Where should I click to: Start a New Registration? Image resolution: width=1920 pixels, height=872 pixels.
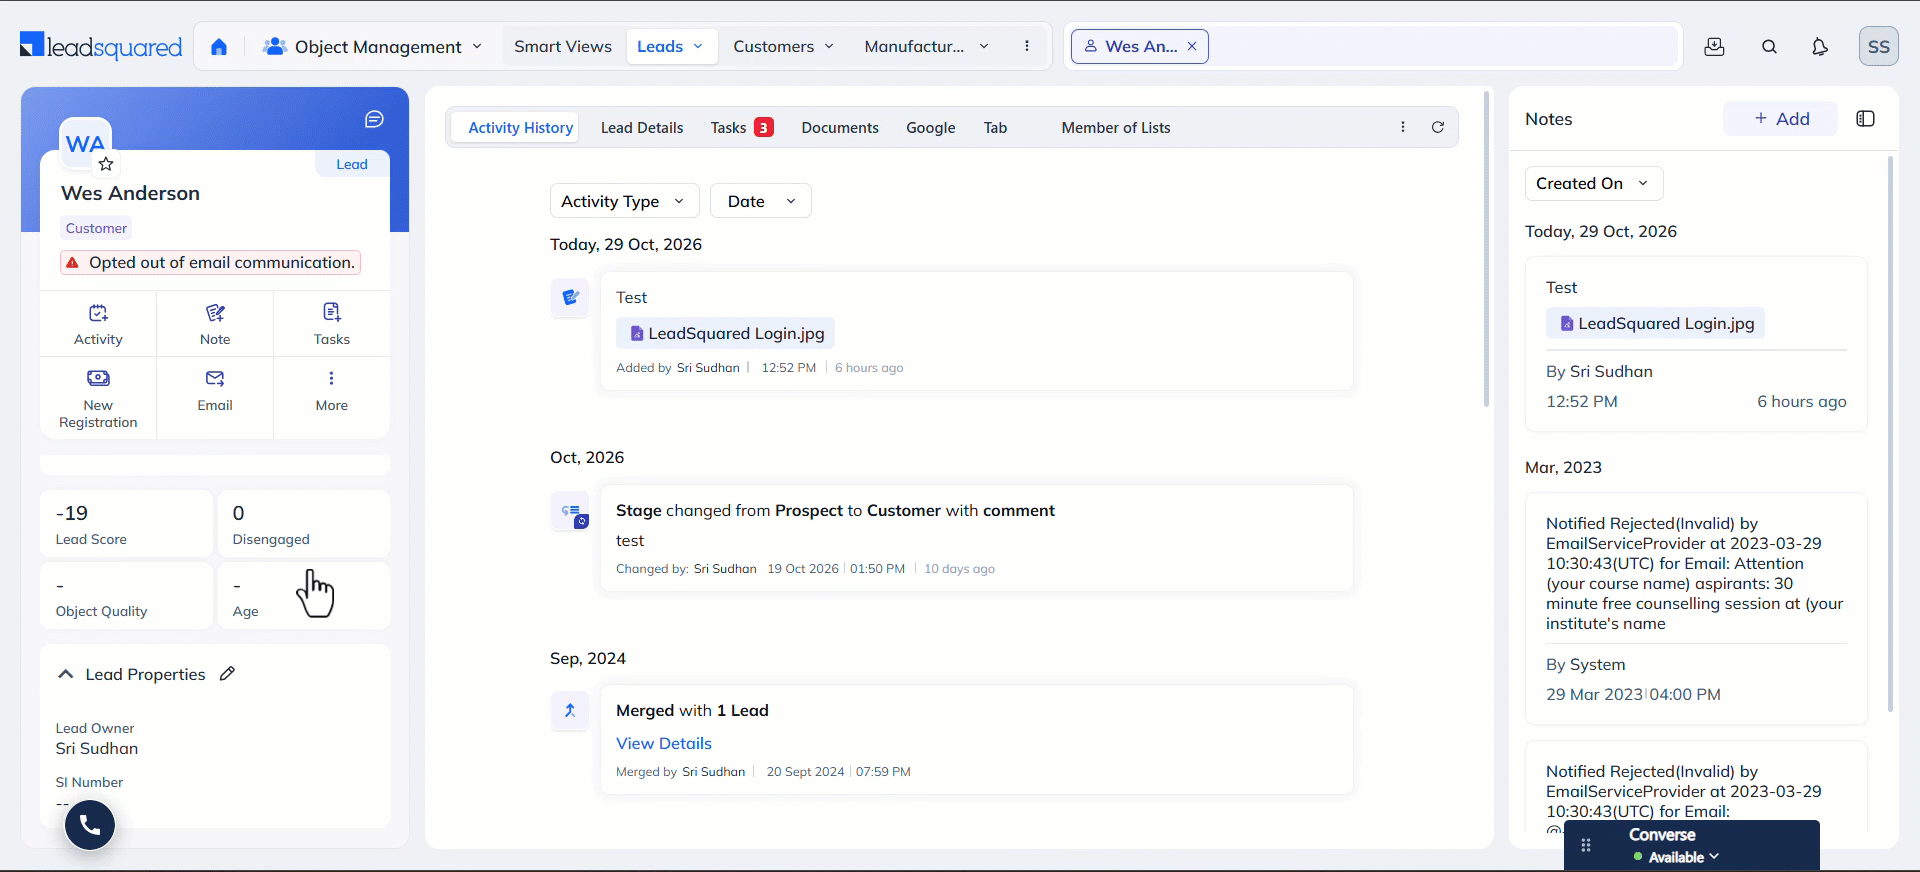tap(98, 398)
